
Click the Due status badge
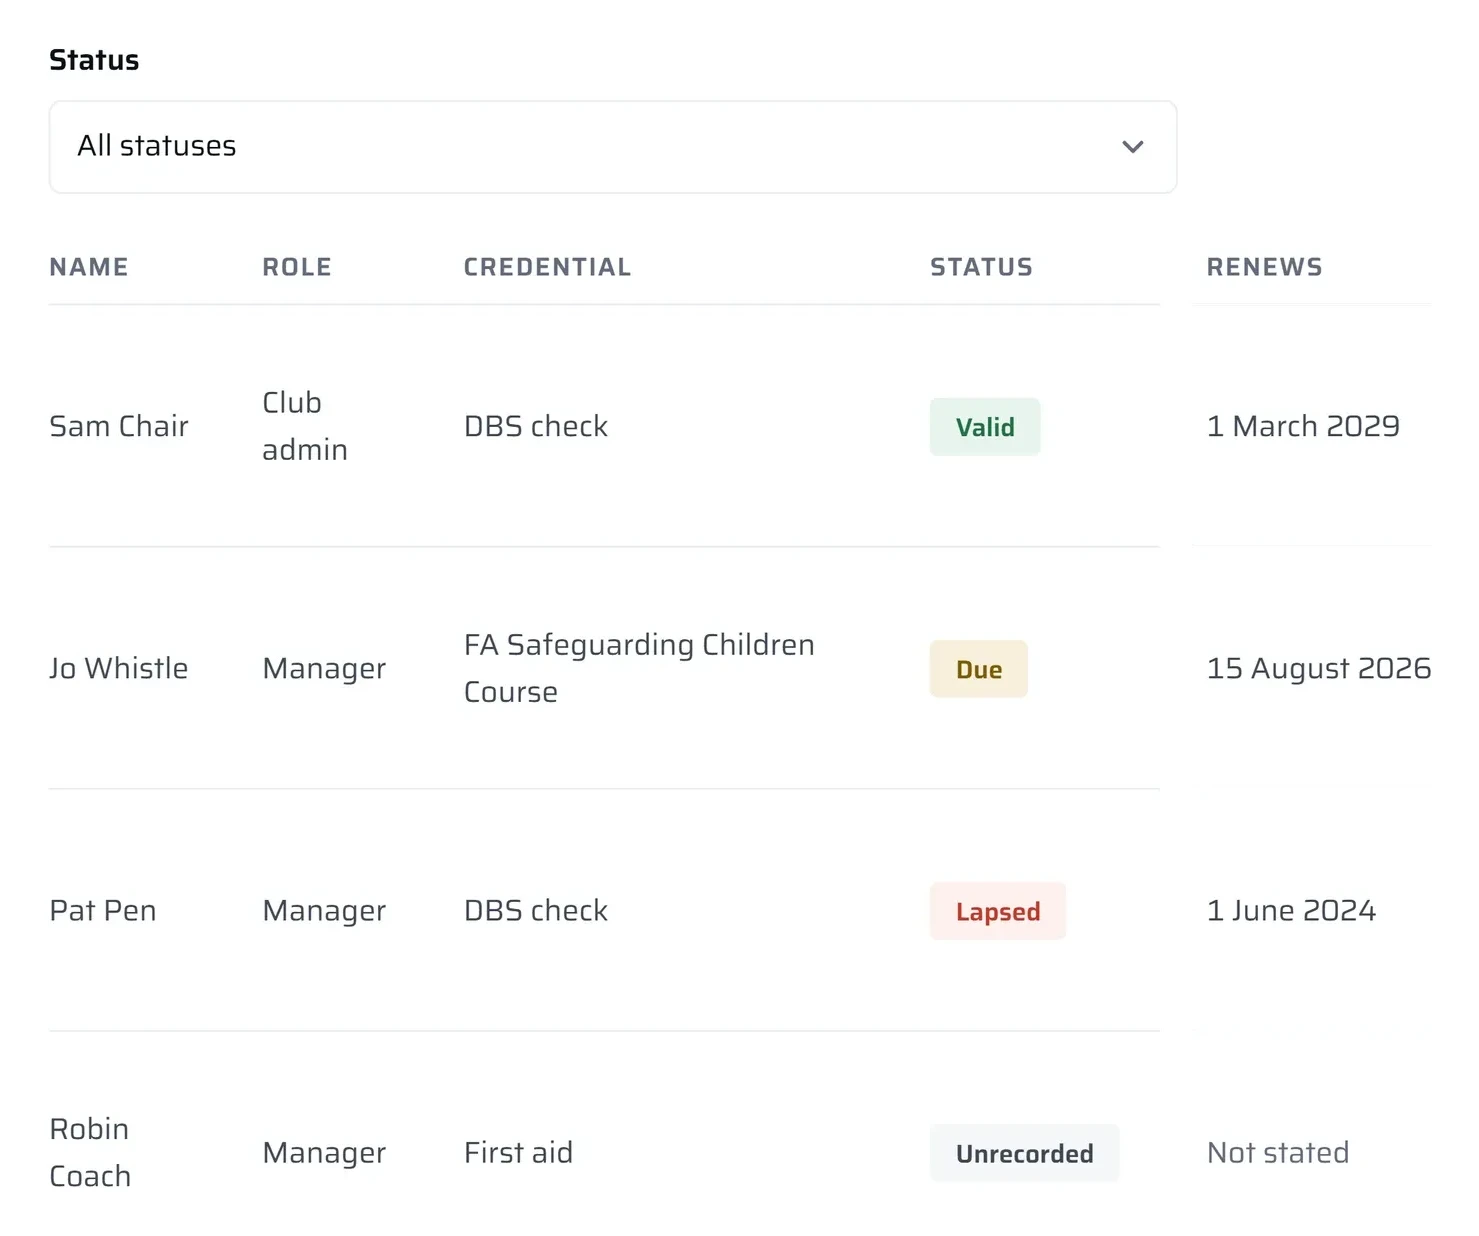(x=979, y=669)
